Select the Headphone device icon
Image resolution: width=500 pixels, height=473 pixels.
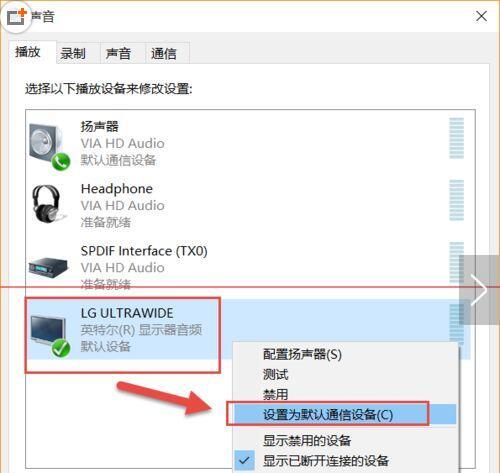coord(48,204)
